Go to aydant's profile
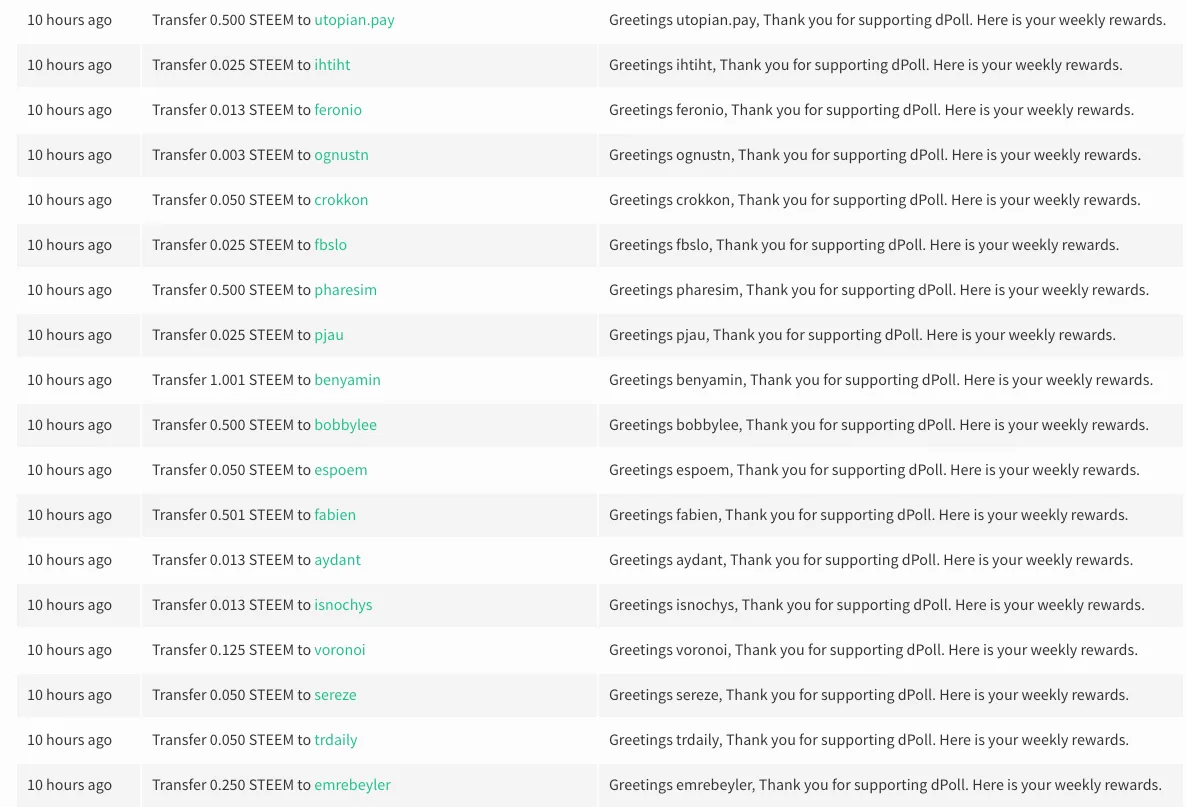This screenshot has height=807, width=1186. 337,560
